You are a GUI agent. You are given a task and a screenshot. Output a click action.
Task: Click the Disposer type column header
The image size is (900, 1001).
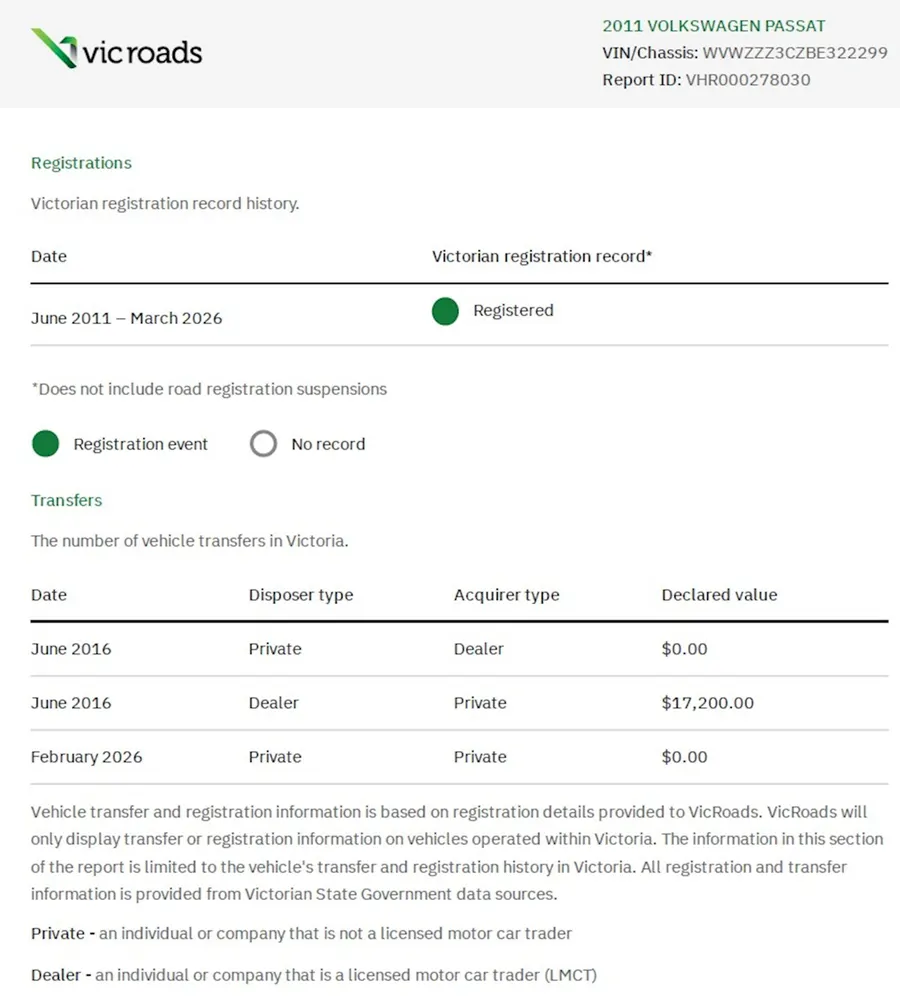pos(301,595)
